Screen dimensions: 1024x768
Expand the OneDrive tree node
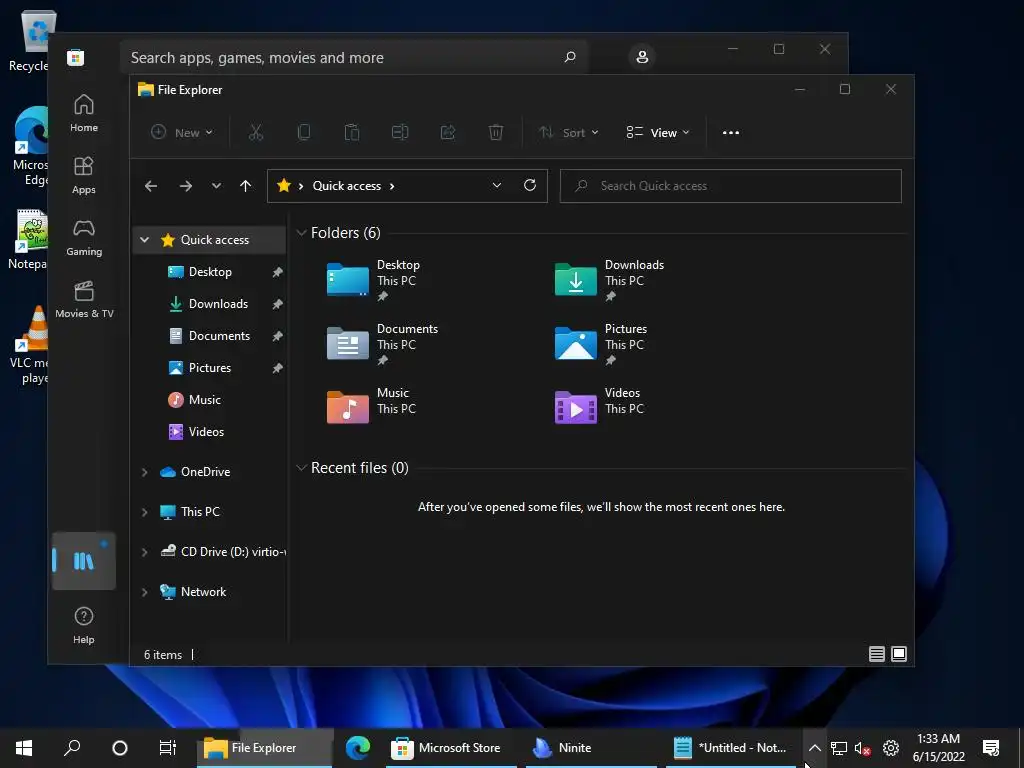click(144, 472)
